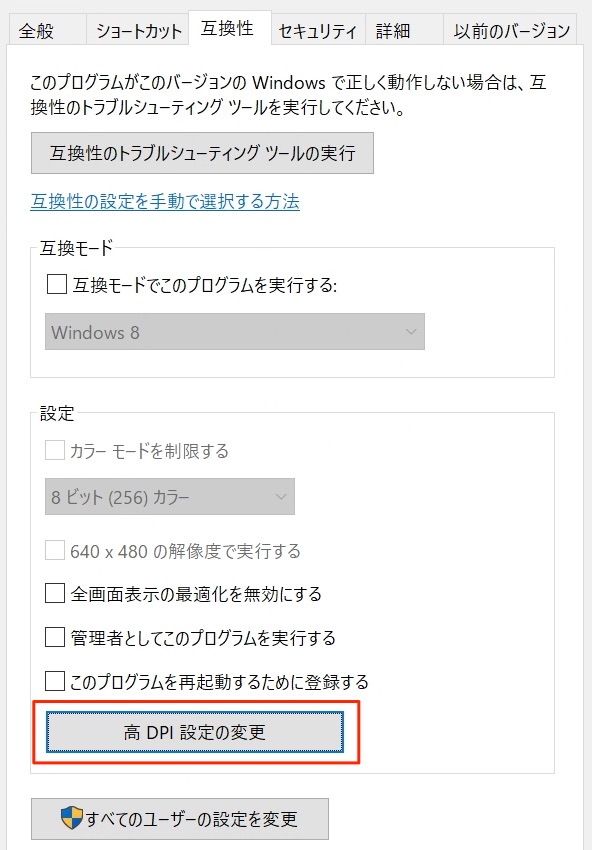Open the 8 ビット (256) カラー dropdown
Image resolution: width=592 pixels, height=850 pixels.
click(x=170, y=497)
